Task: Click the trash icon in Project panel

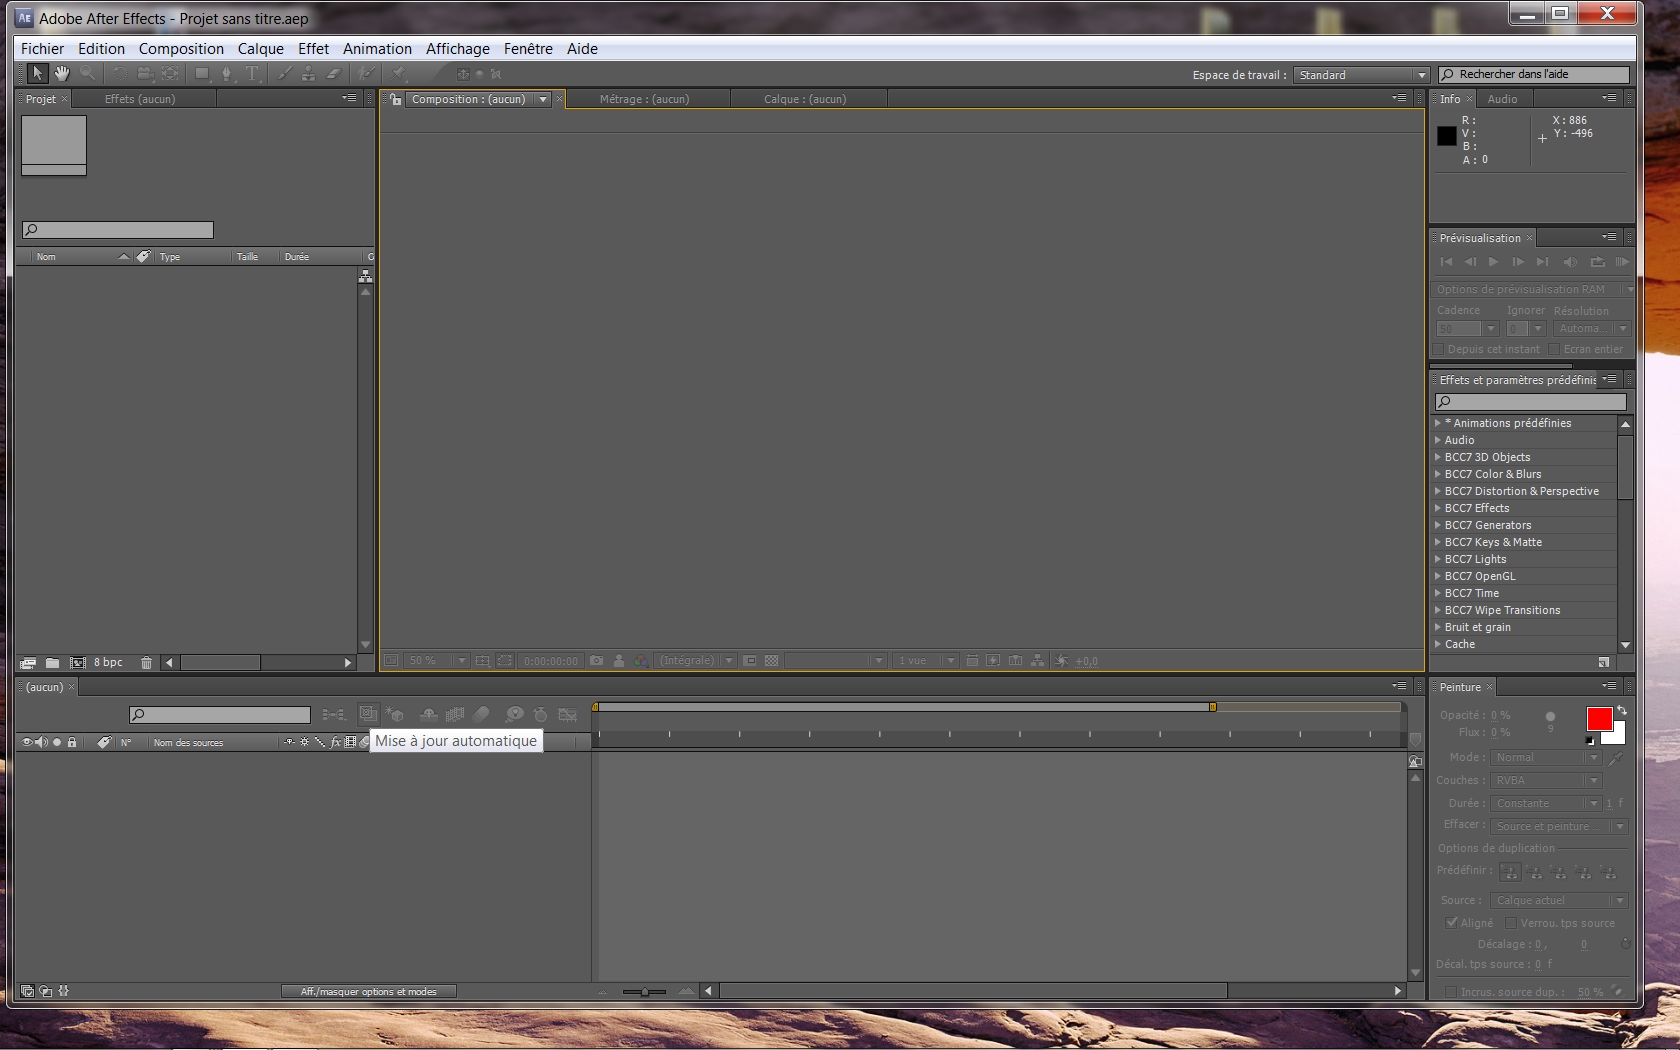Action: (x=147, y=663)
